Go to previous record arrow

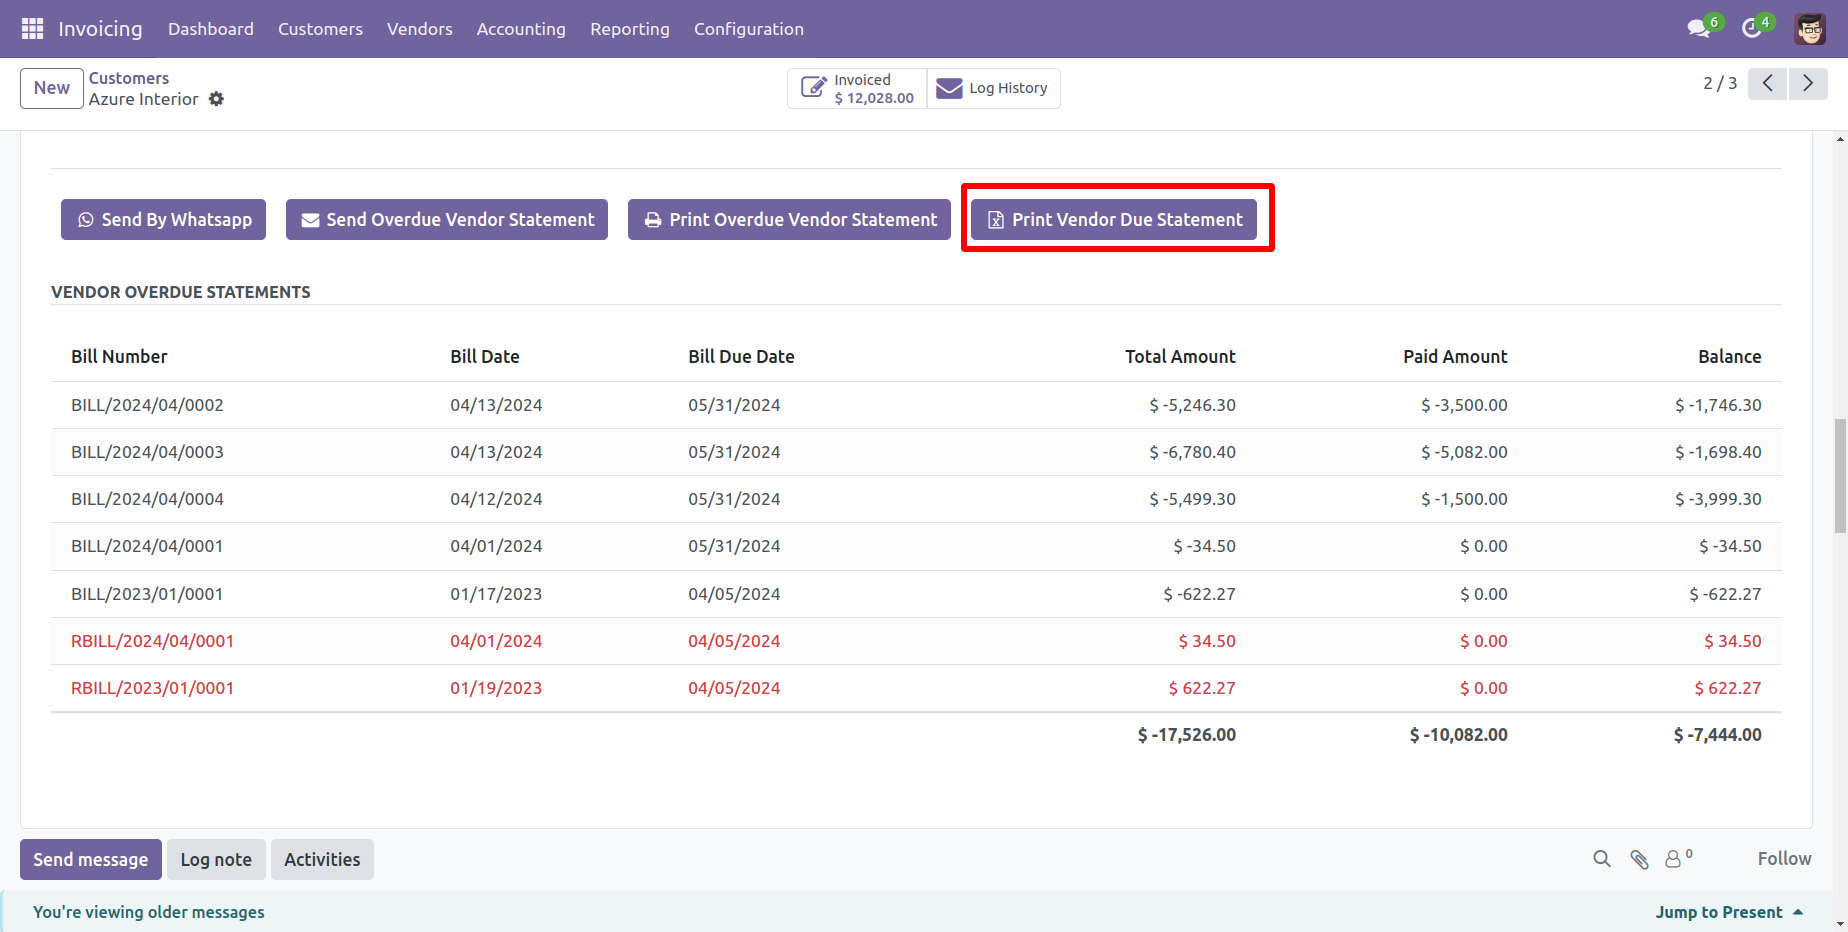coord(1768,84)
